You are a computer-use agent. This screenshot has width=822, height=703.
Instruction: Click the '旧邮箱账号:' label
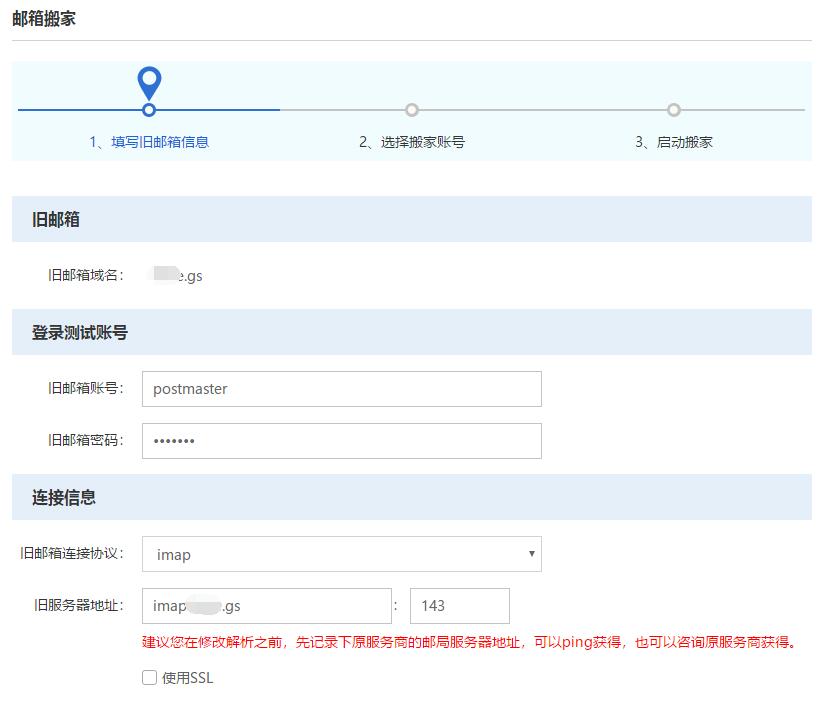(x=86, y=388)
